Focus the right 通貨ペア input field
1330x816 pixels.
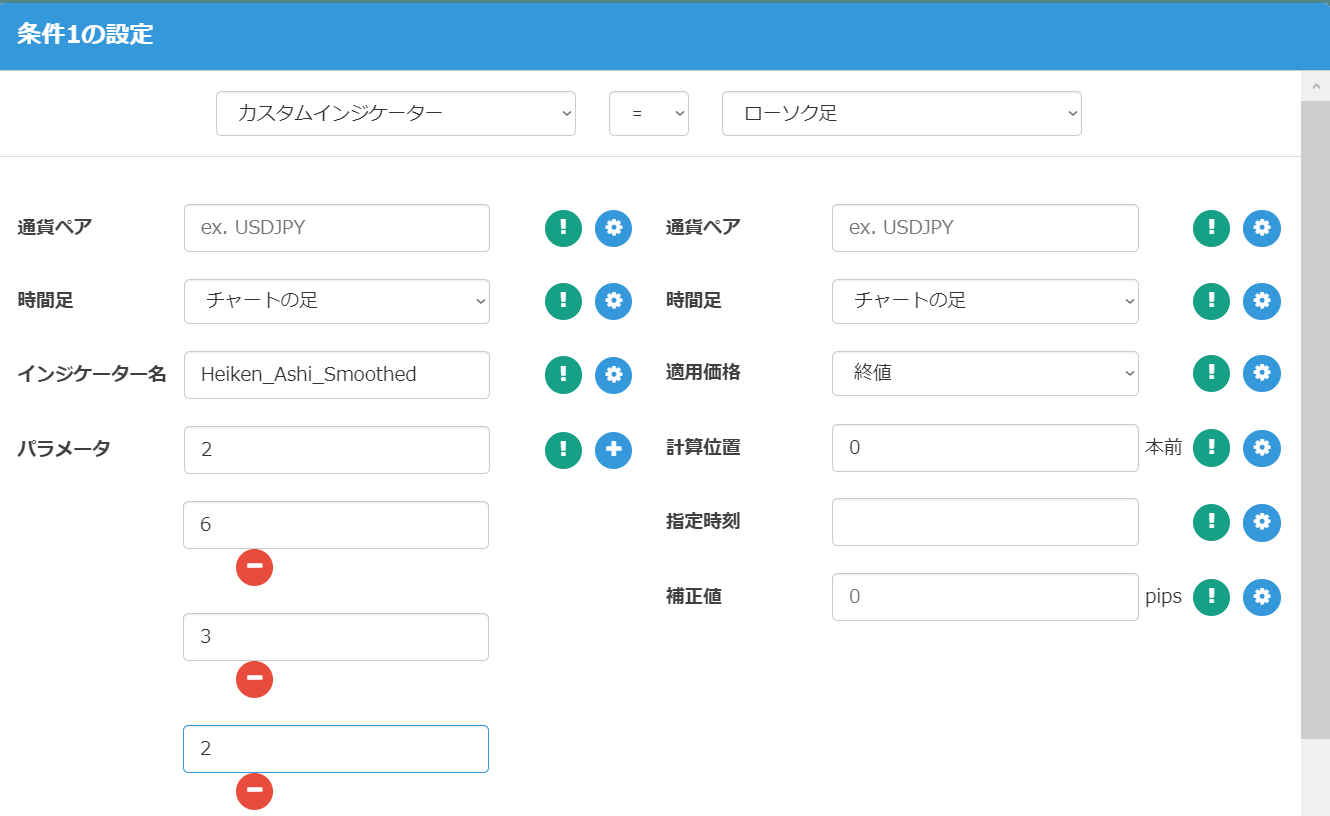click(985, 228)
